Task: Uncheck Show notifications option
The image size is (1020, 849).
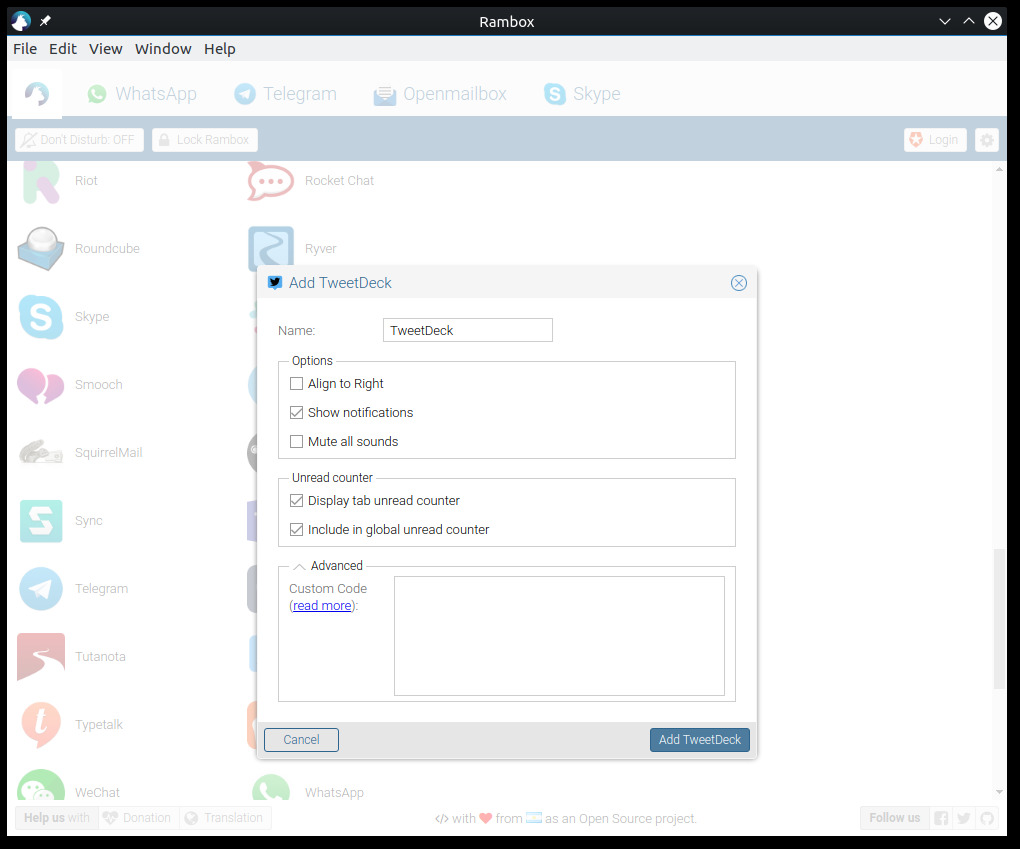Action: pos(296,412)
